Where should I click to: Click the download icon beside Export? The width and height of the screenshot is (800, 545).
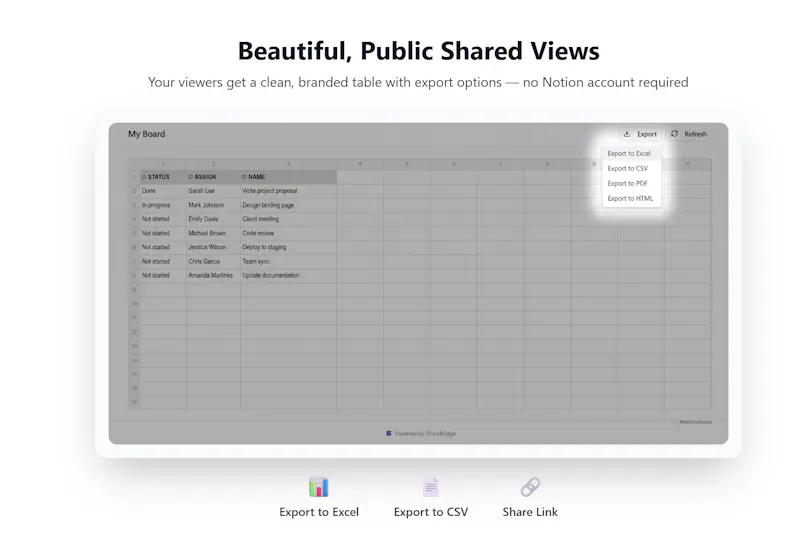pyautogui.click(x=627, y=134)
